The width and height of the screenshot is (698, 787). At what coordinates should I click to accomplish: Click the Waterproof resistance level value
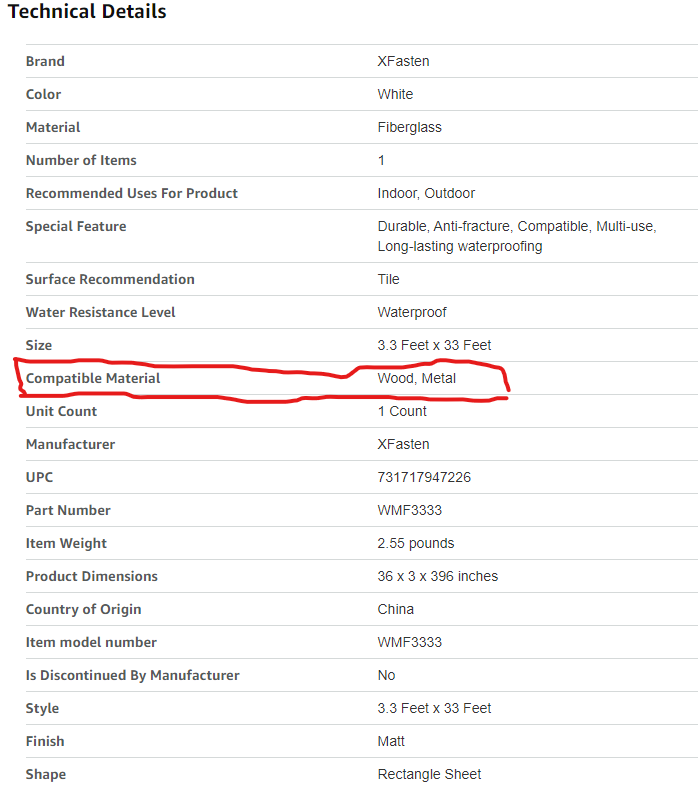click(x=412, y=312)
